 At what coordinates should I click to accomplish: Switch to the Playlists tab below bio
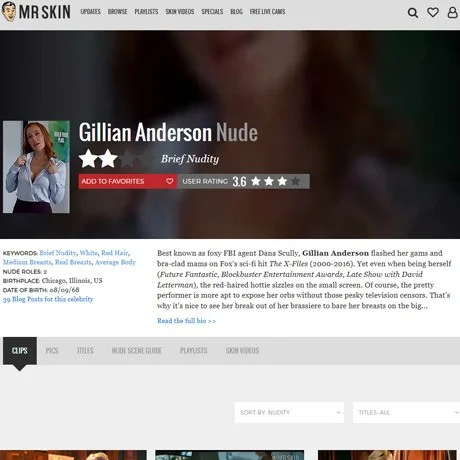click(x=194, y=351)
